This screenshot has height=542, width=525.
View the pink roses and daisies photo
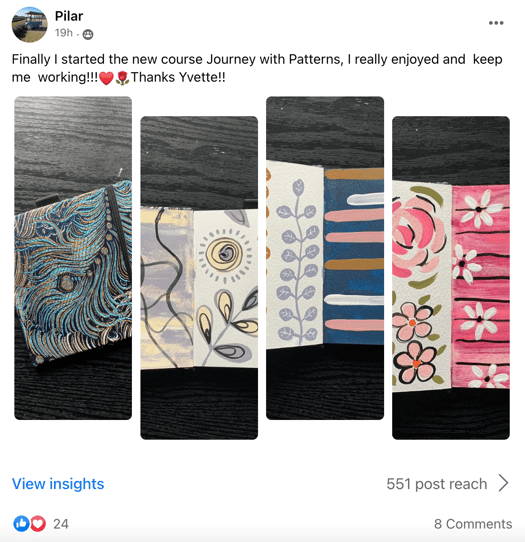pos(451,278)
